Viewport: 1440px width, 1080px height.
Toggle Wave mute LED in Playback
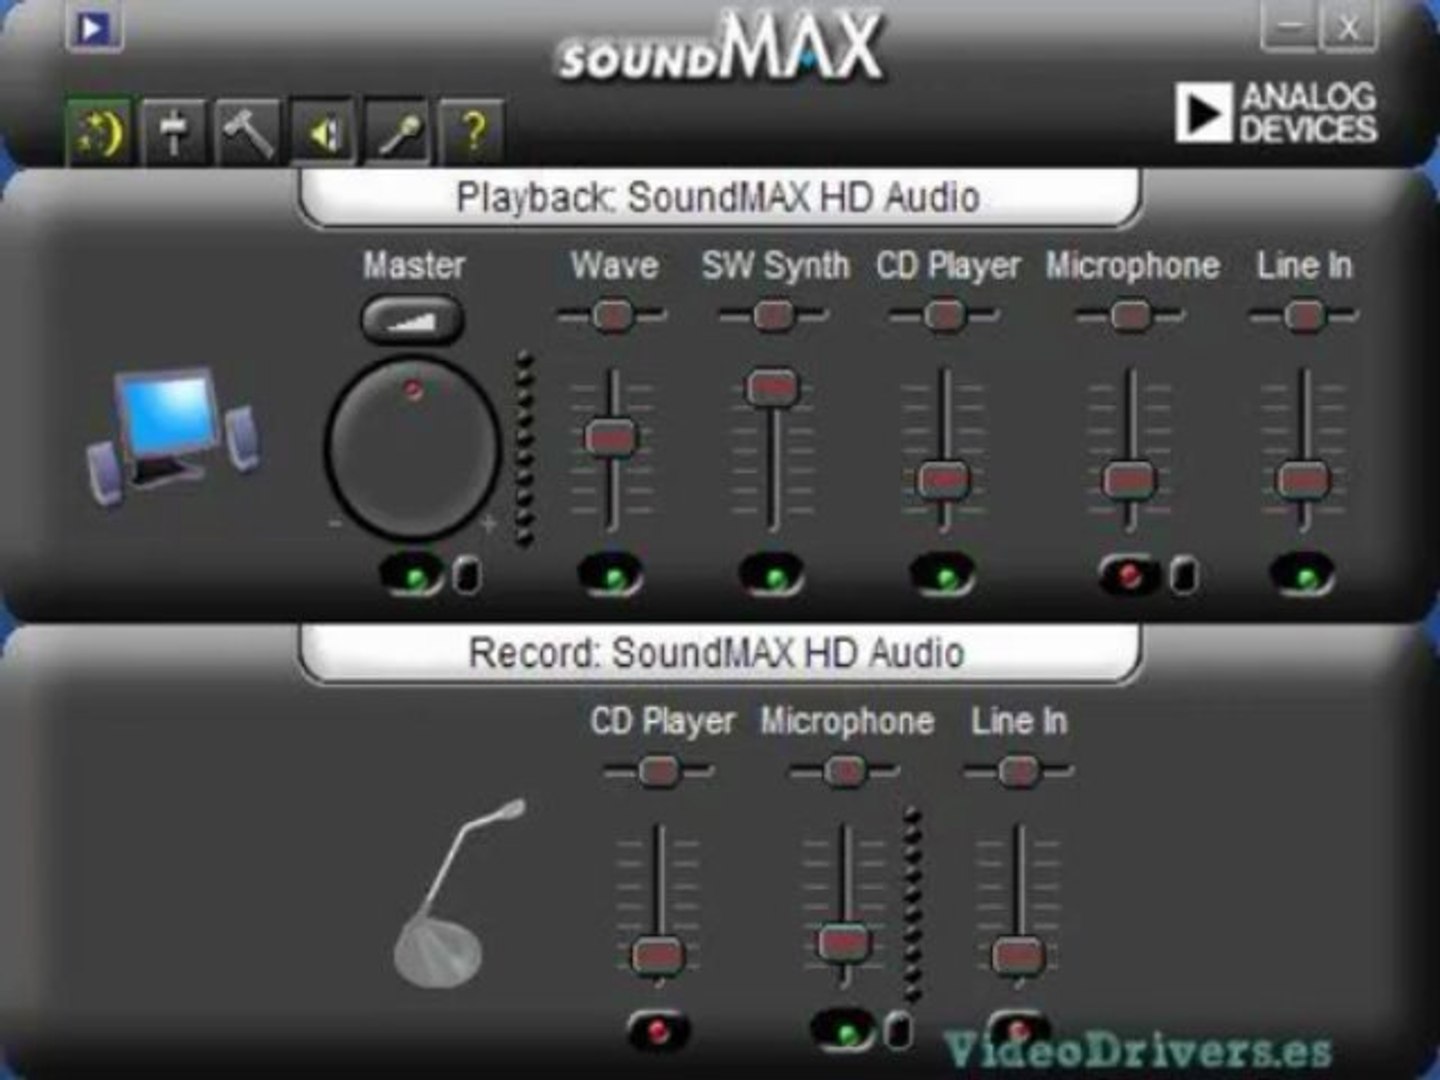(x=611, y=576)
